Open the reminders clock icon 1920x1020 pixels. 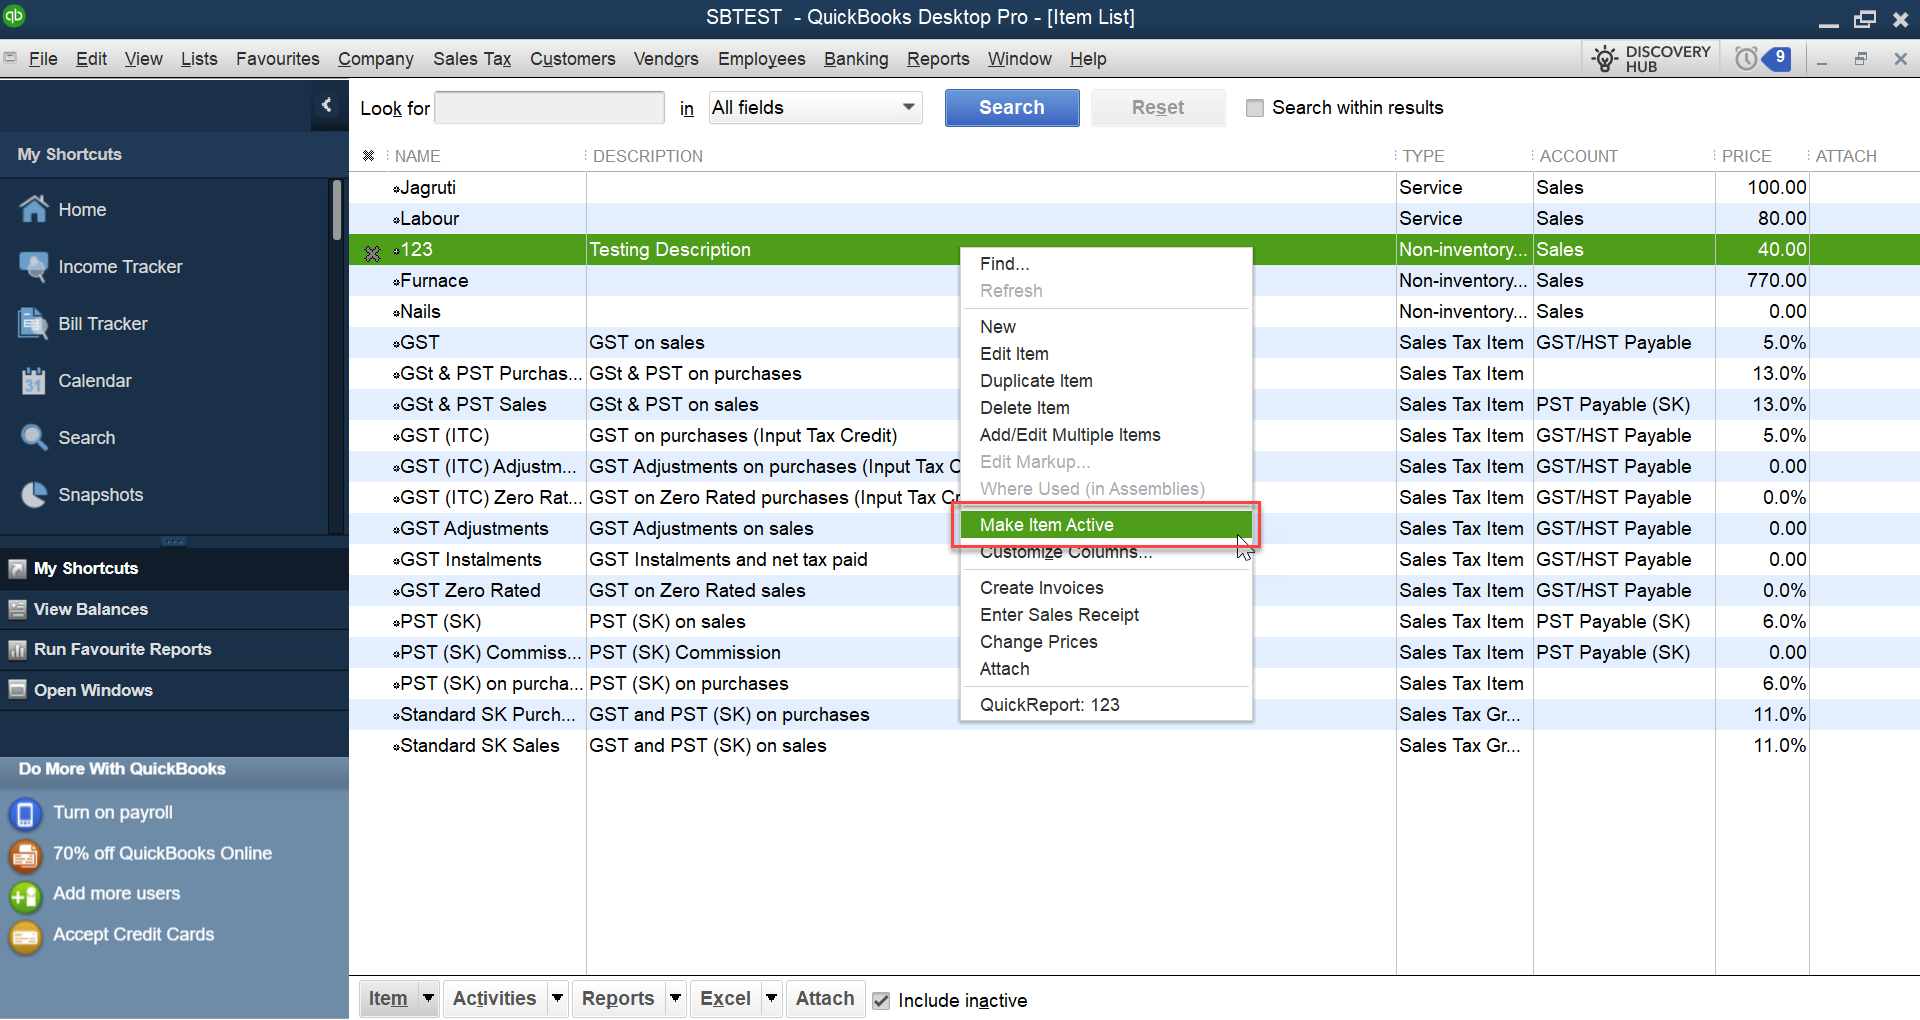1746,59
